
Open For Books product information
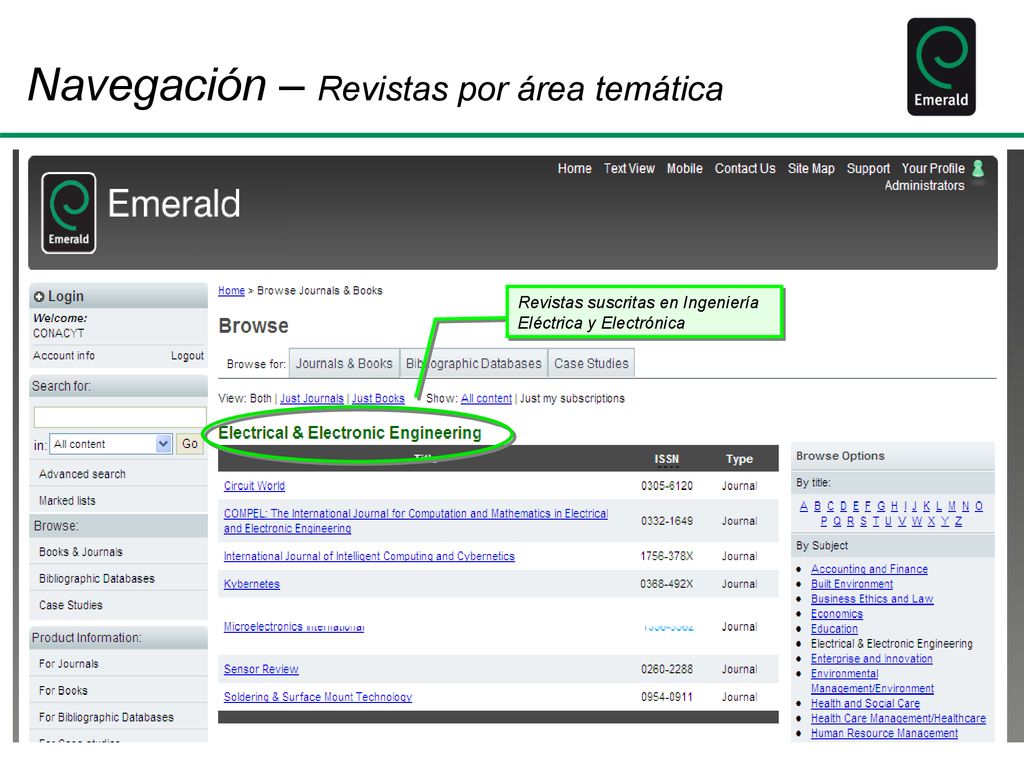click(63, 691)
